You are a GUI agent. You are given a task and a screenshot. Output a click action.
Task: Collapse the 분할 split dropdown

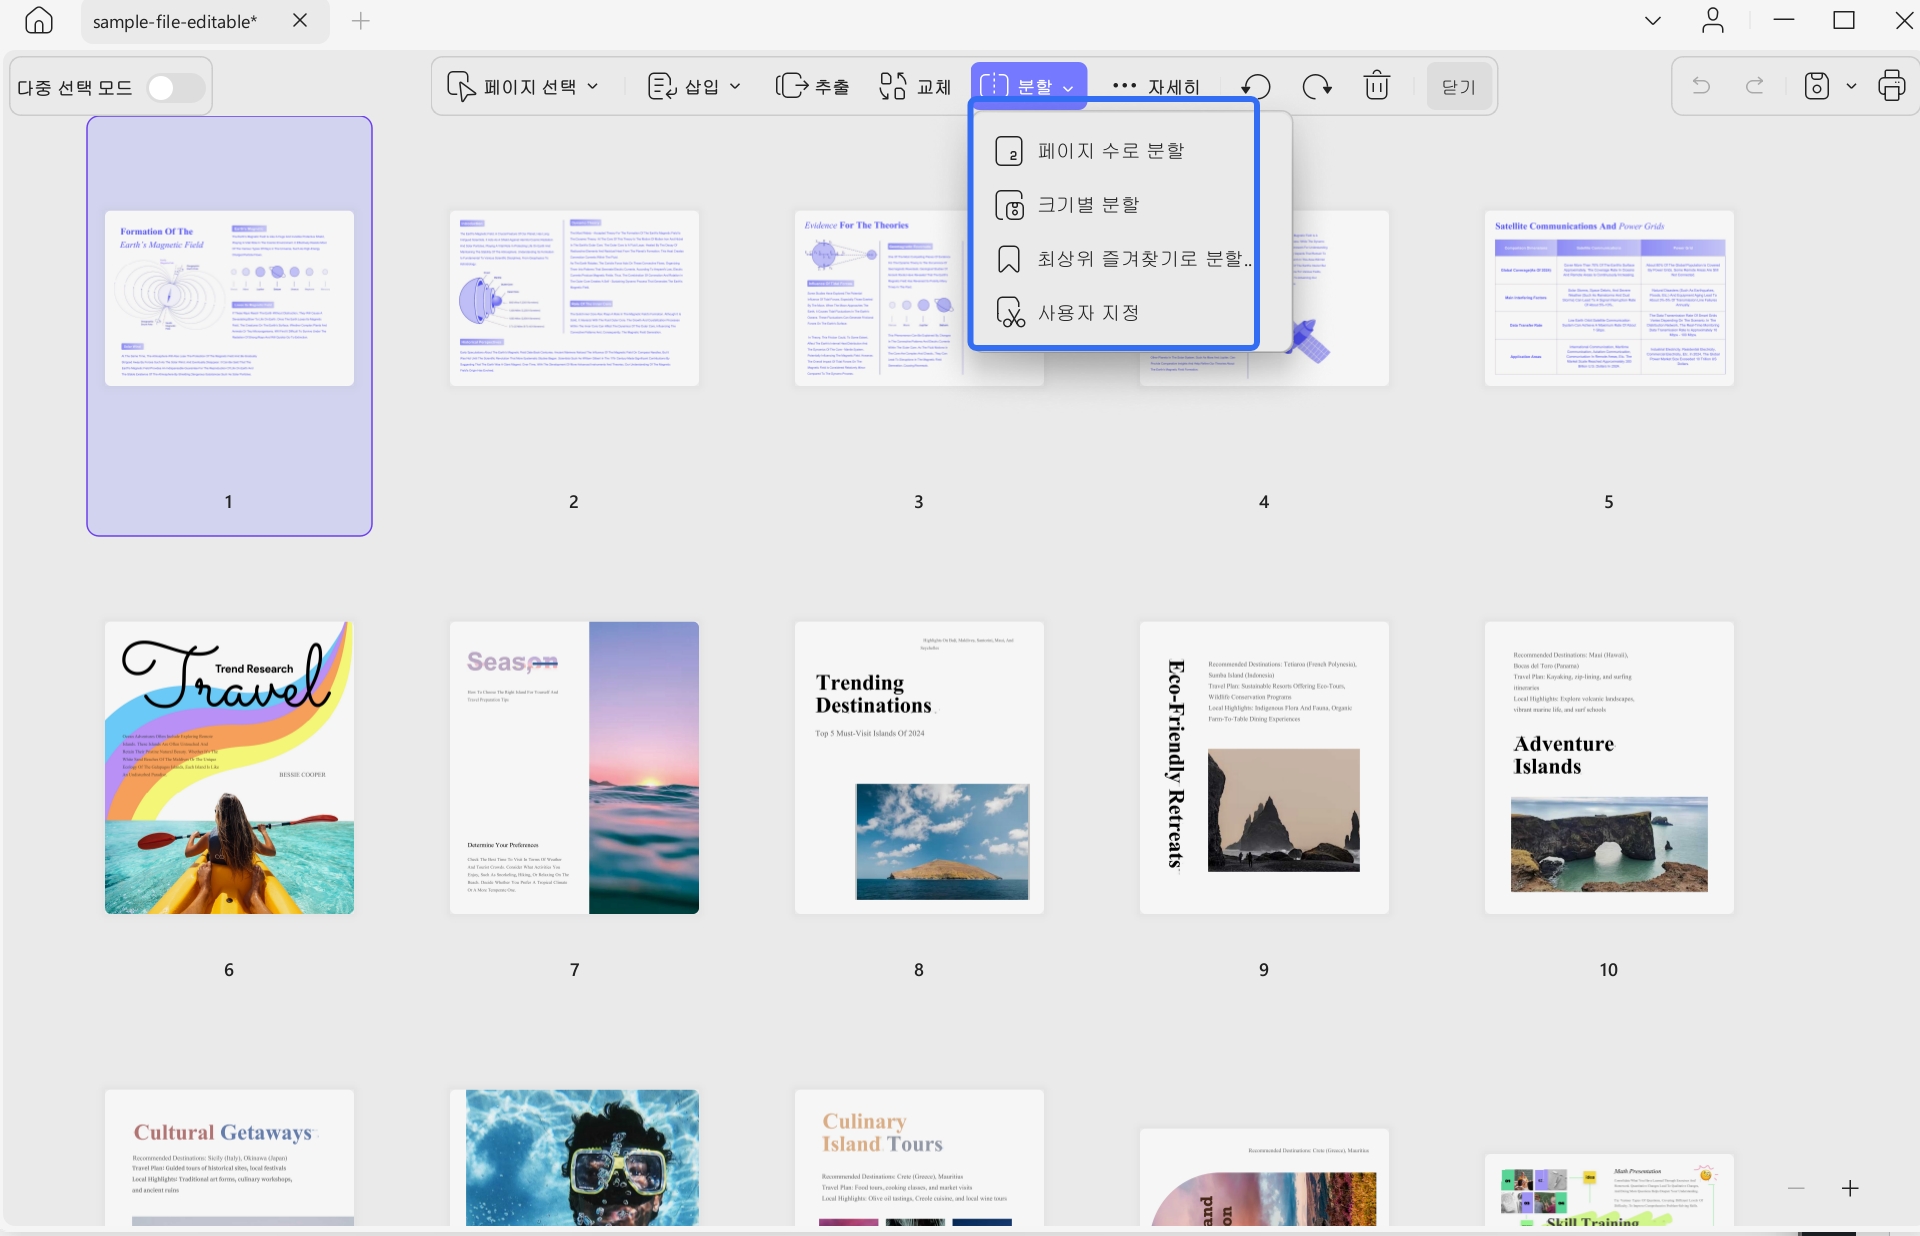[x=1028, y=86]
